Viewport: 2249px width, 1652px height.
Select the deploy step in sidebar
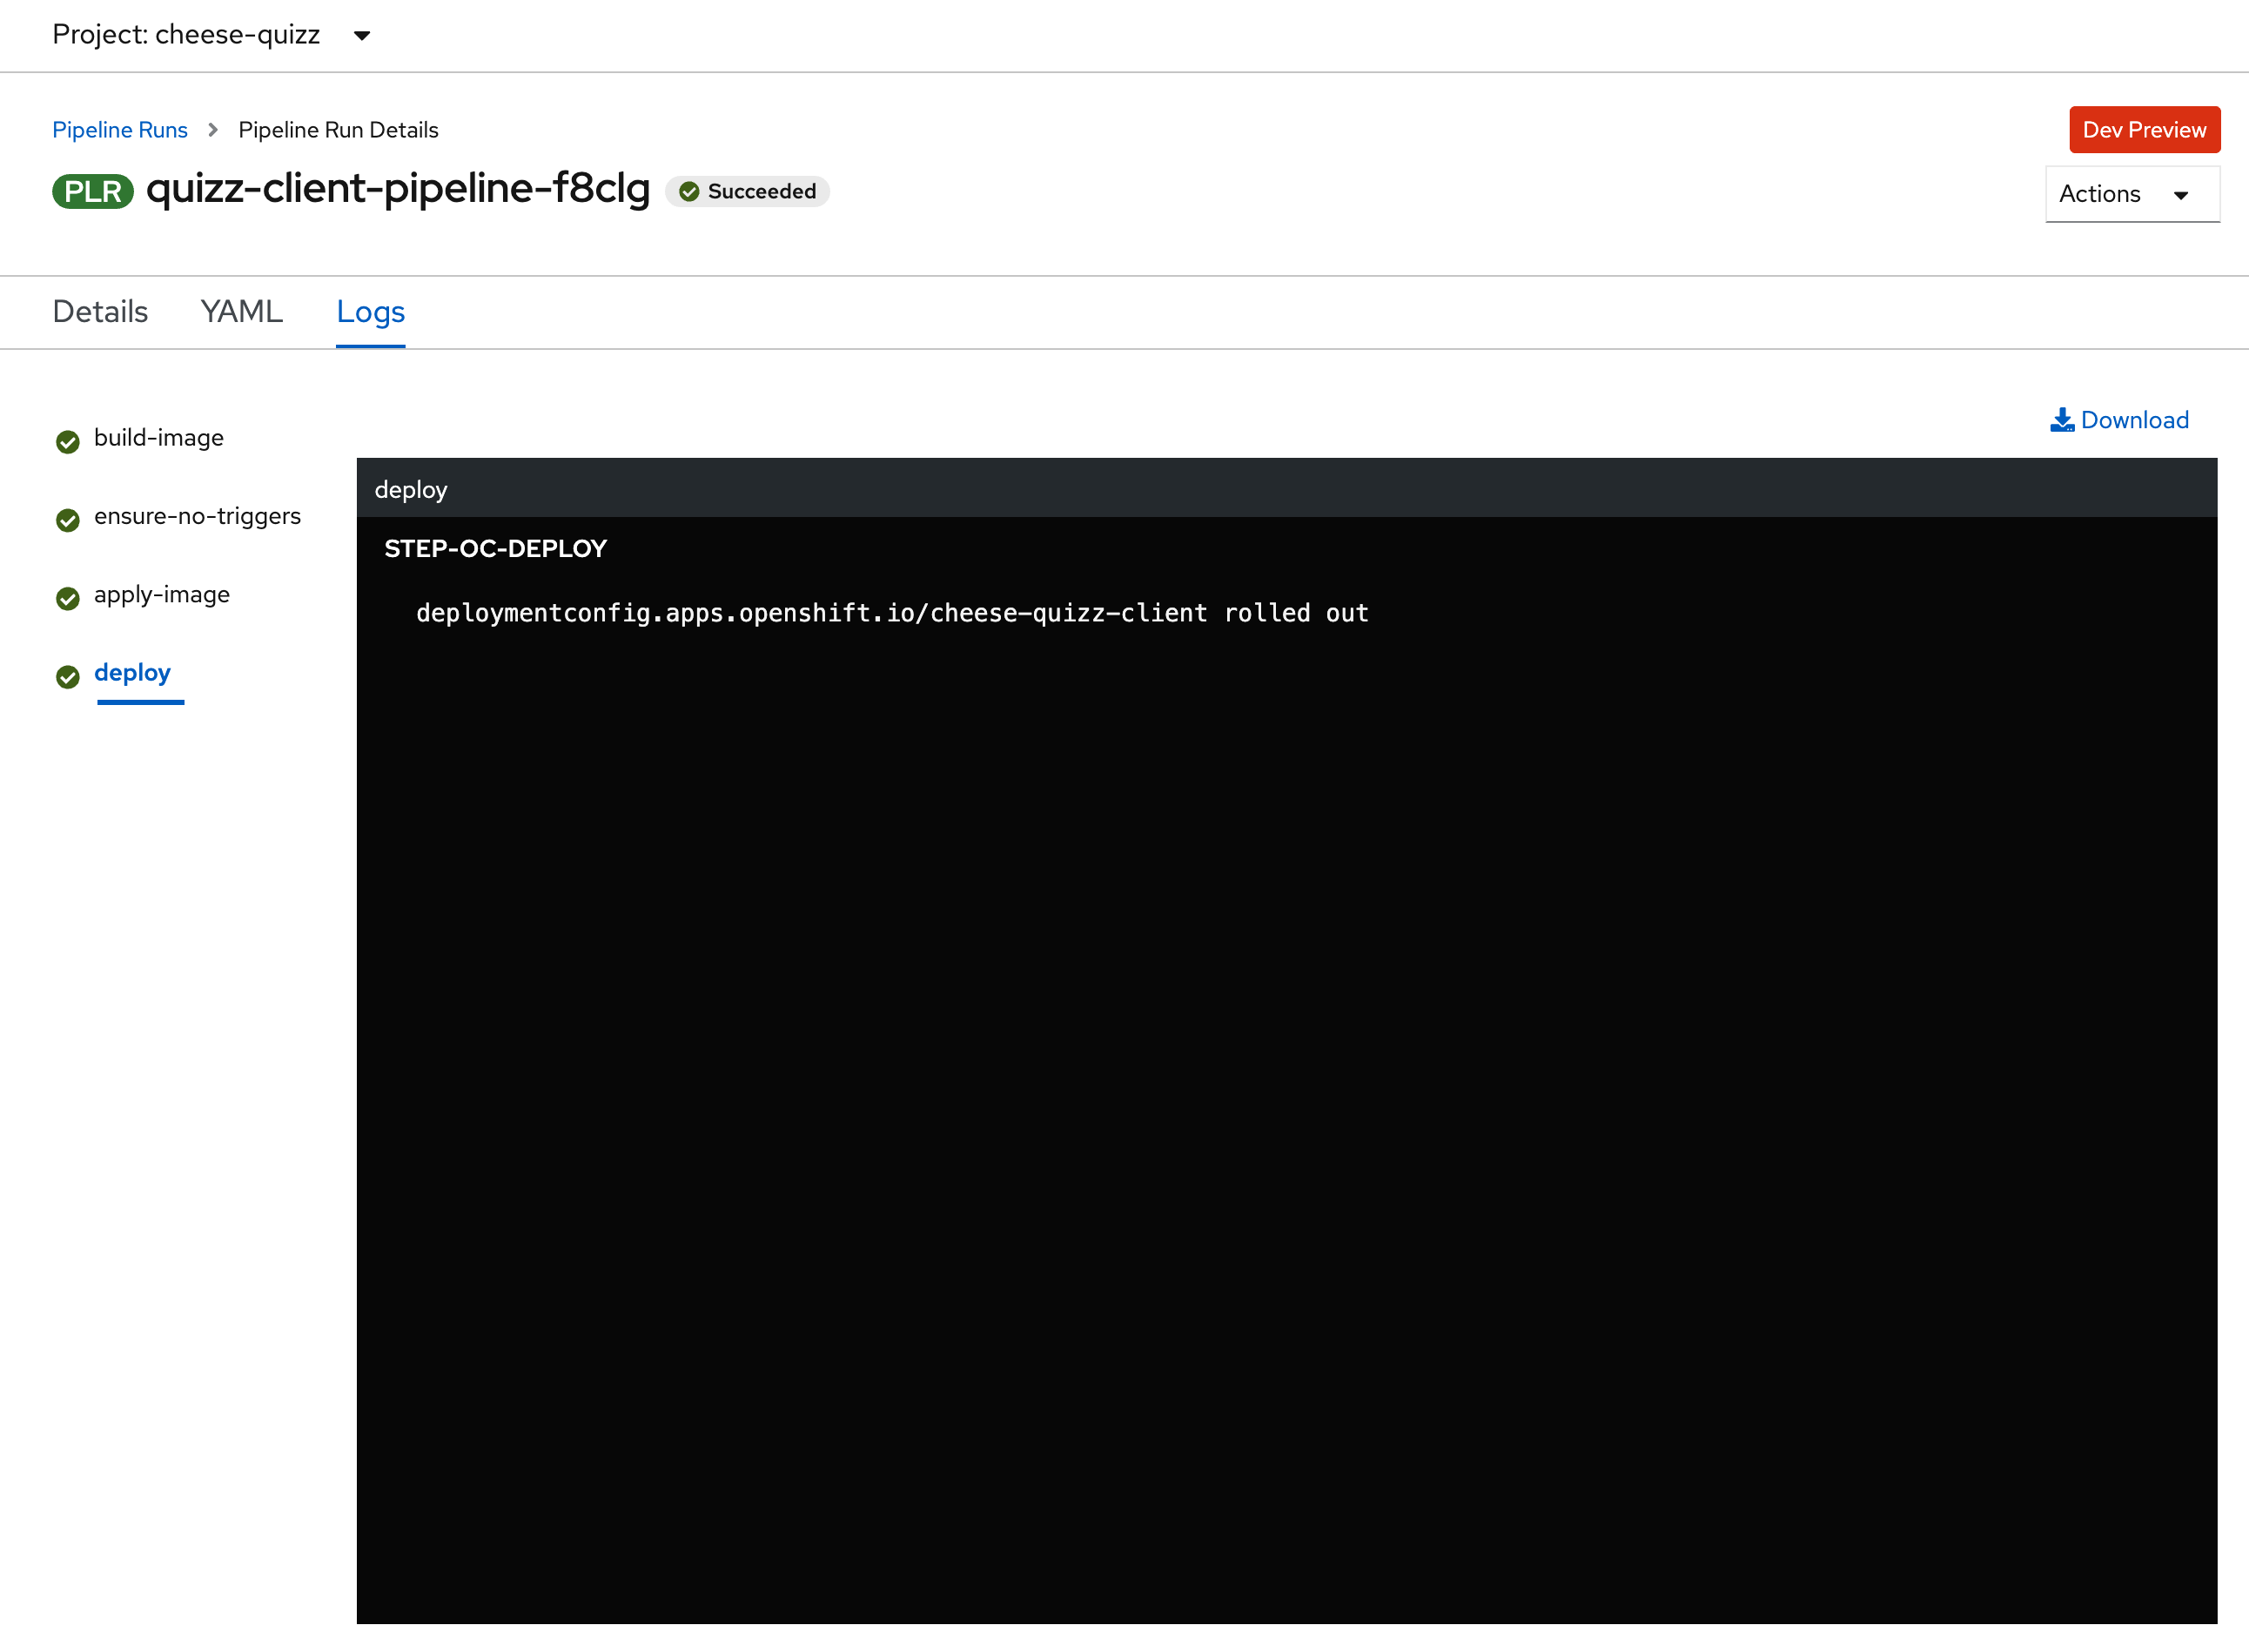coord(131,672)
